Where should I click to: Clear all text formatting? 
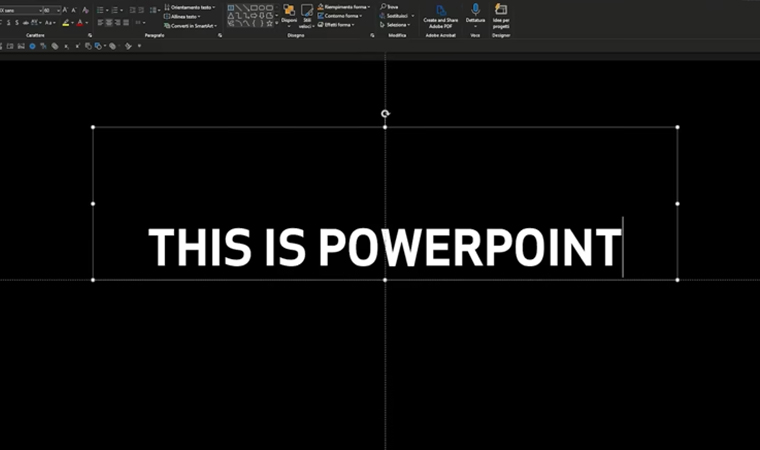tap(85, 10)
